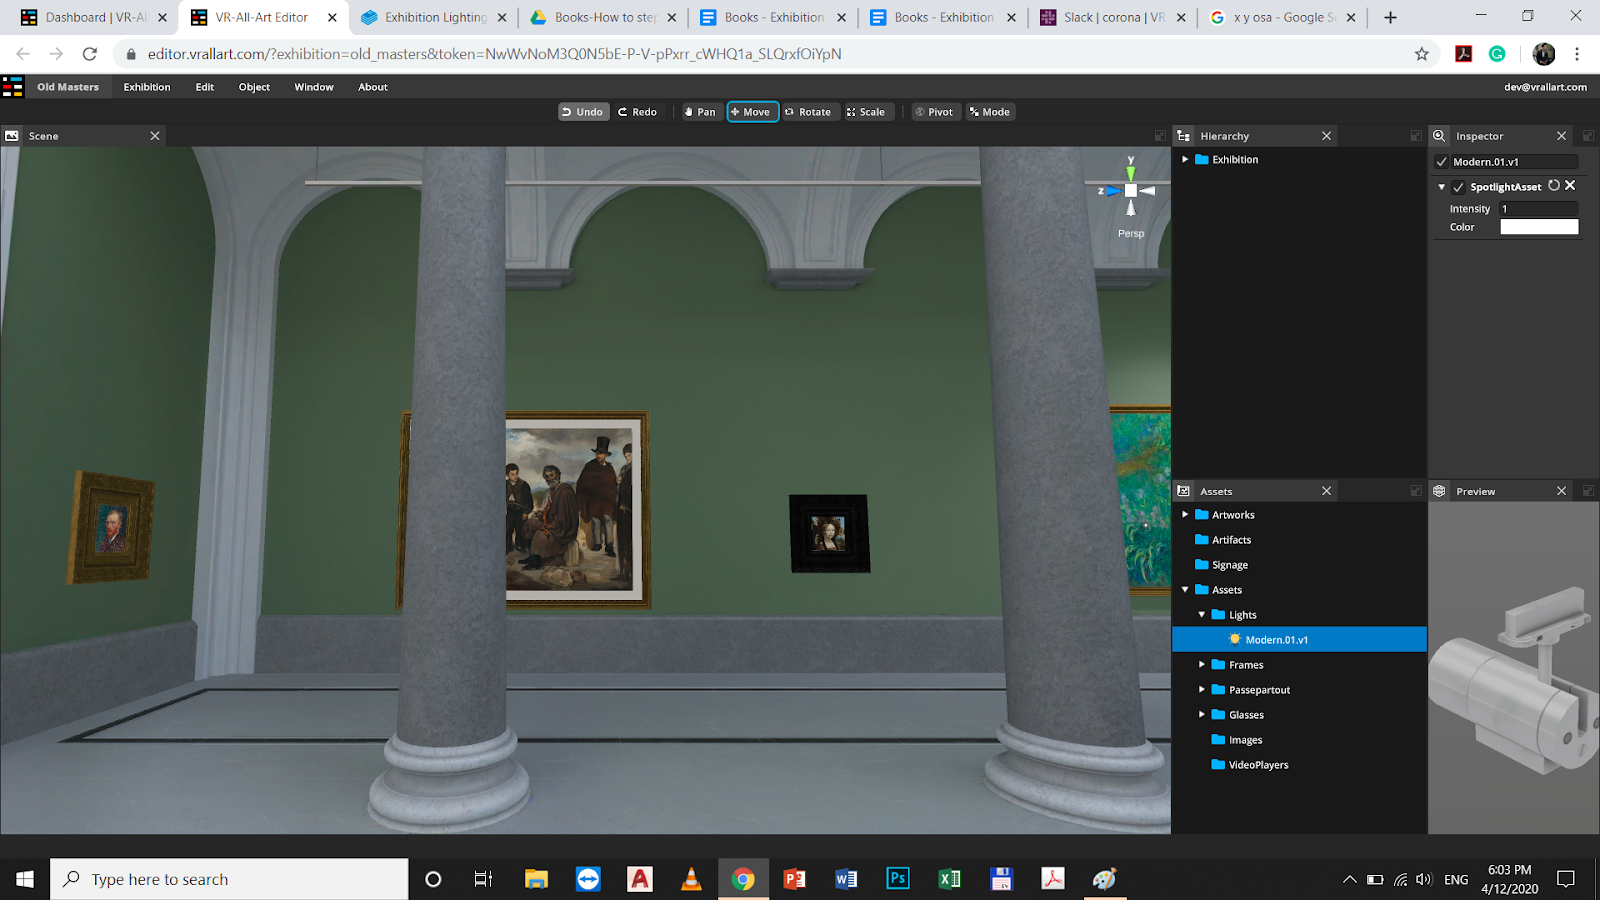Toggle the Persp projection label

1131,234
